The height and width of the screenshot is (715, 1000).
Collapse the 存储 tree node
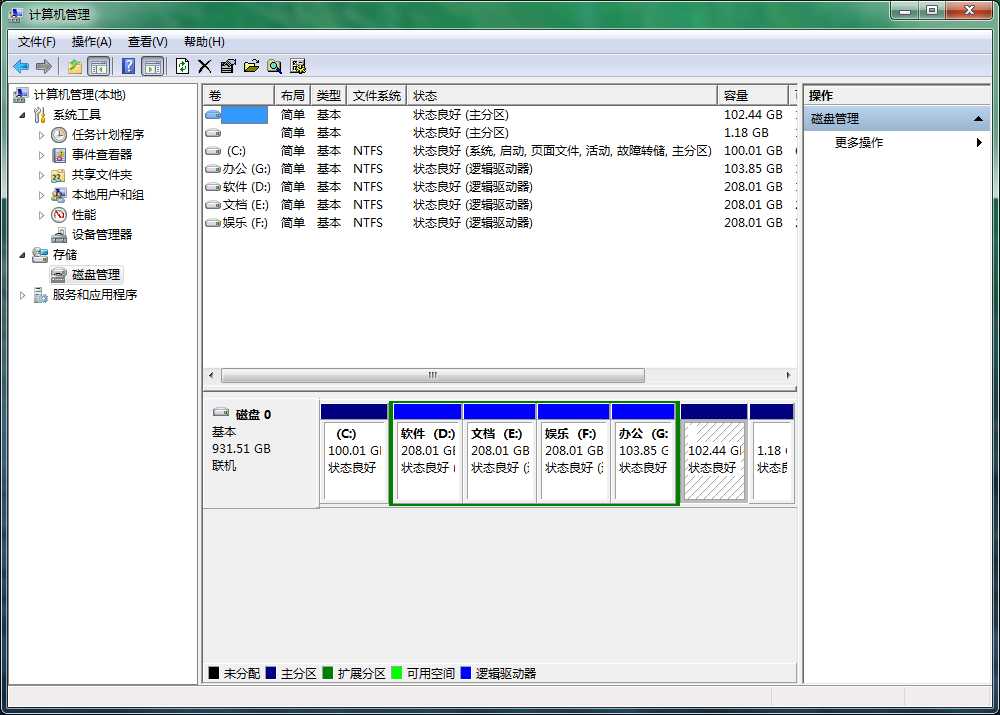coord(22,255)
